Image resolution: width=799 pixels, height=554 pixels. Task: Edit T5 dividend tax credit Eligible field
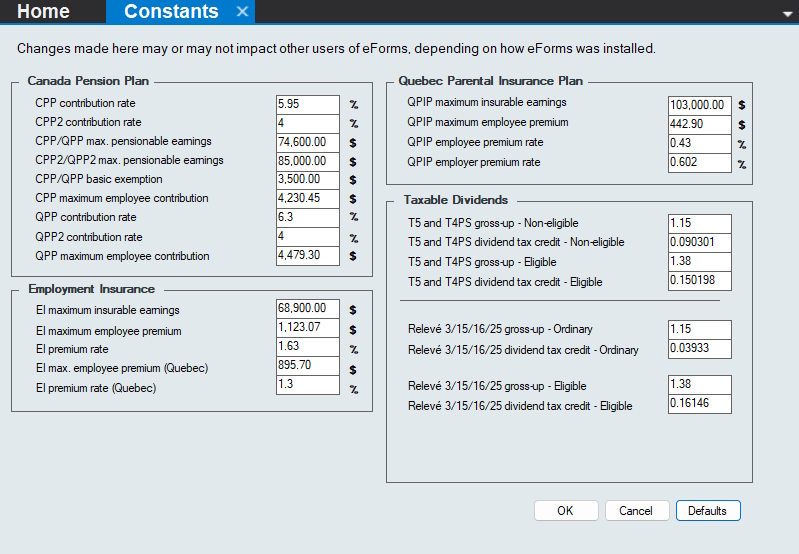(700, 281)
